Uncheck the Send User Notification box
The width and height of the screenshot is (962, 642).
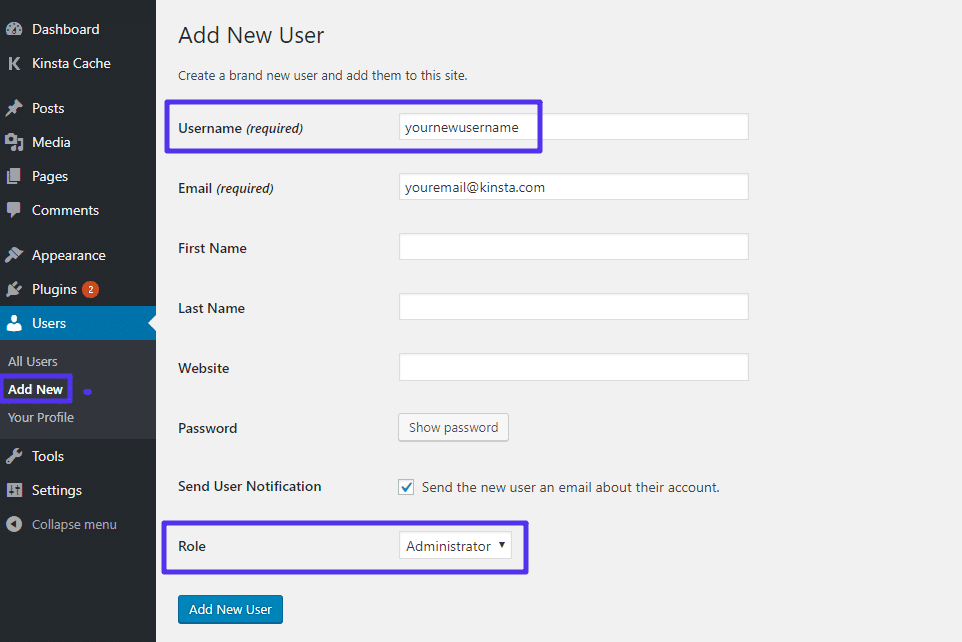coord(406,487)
